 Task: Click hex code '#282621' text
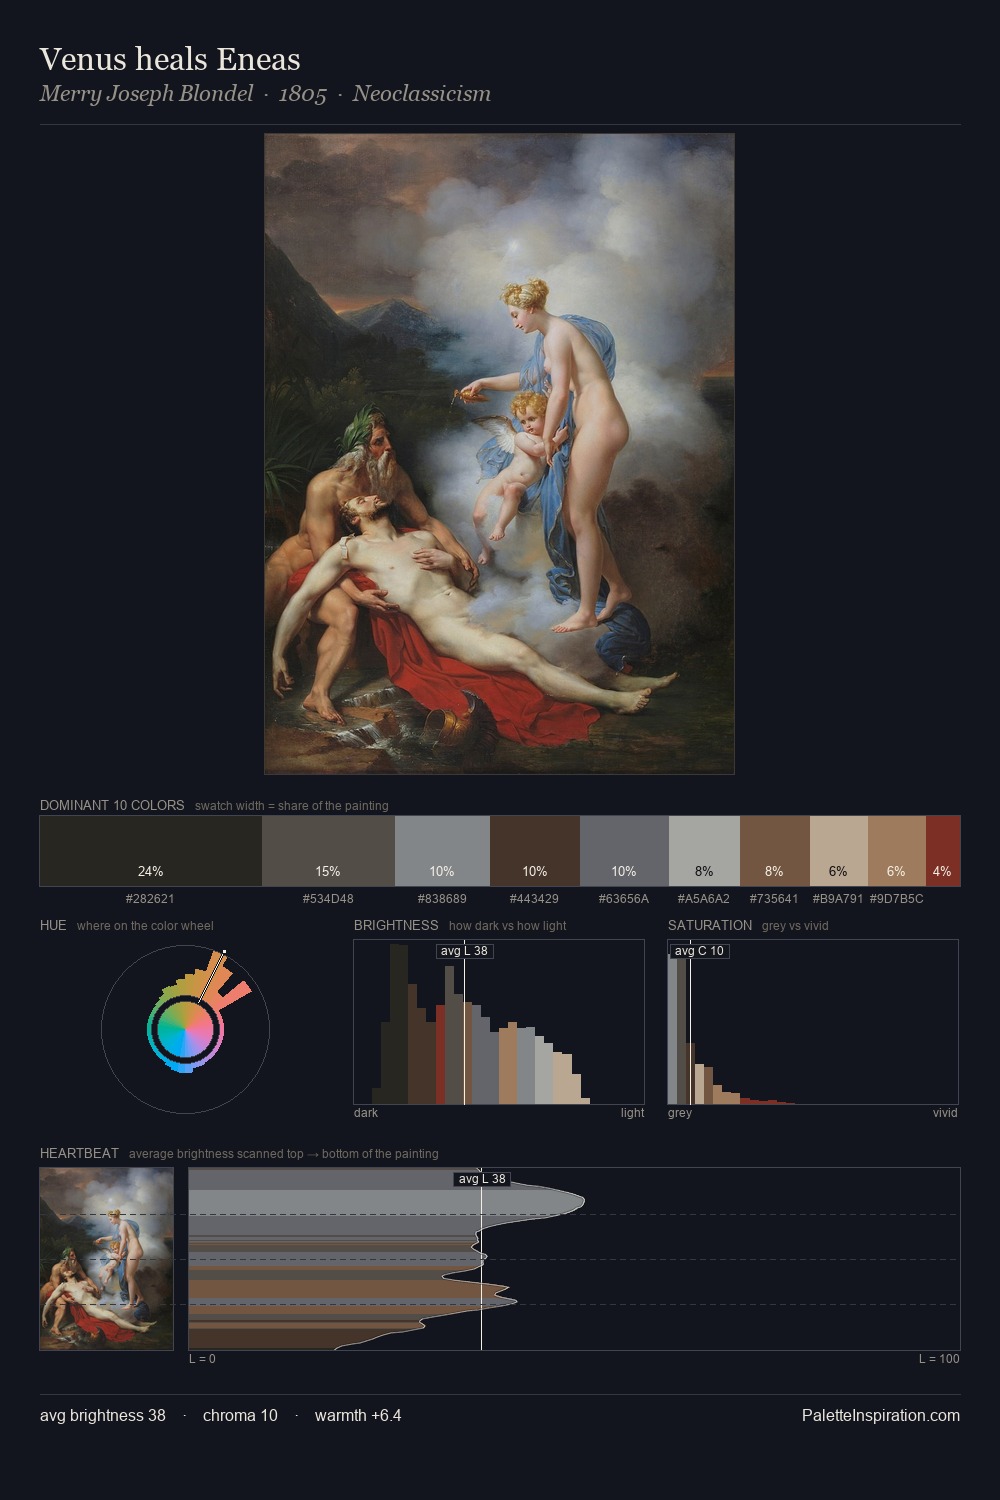tap(150, 898)
